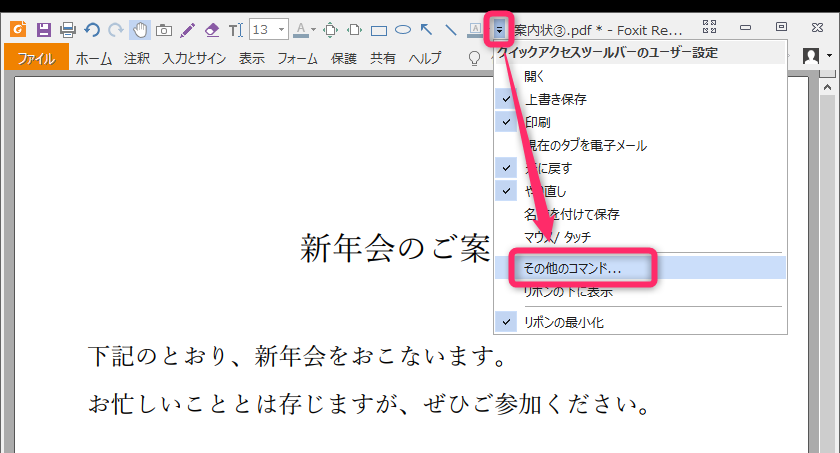Select the Rectangle shape tool
The image size is (840, 453).
coord(380,30)
